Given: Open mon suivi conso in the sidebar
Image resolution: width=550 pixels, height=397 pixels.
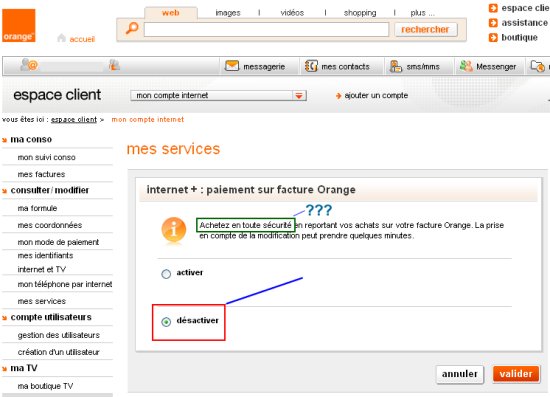Looking at the screenshot, I should pos(46,157).
